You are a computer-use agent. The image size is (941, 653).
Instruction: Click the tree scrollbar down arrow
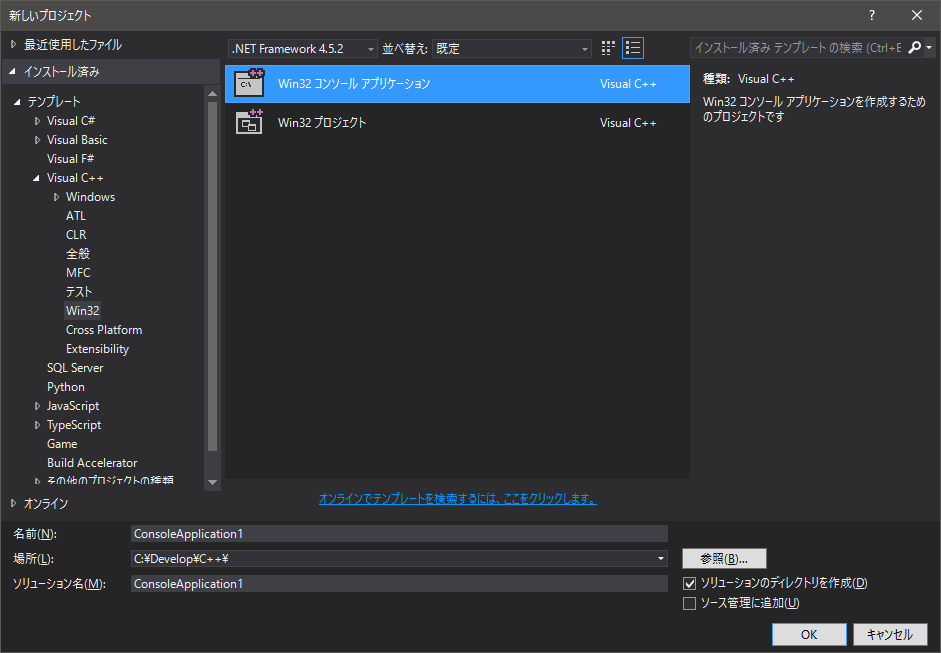tap(212, 483)
